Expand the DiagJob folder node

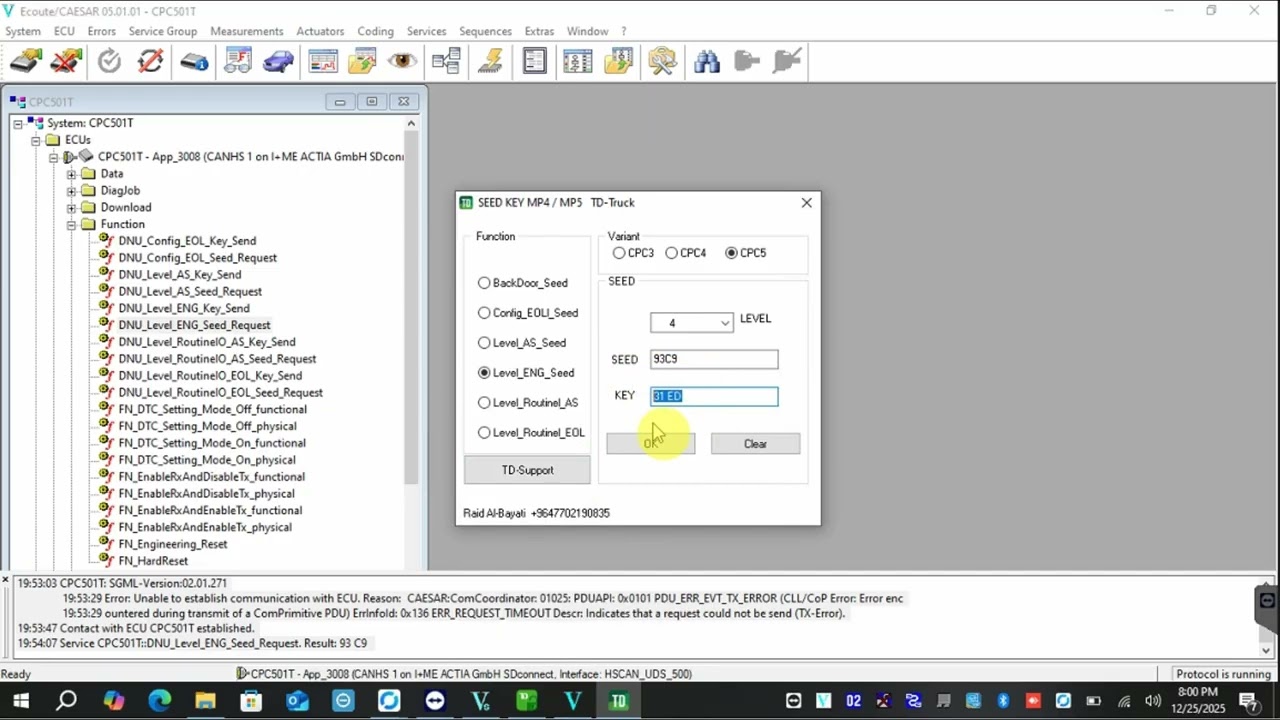coord(72,191)
